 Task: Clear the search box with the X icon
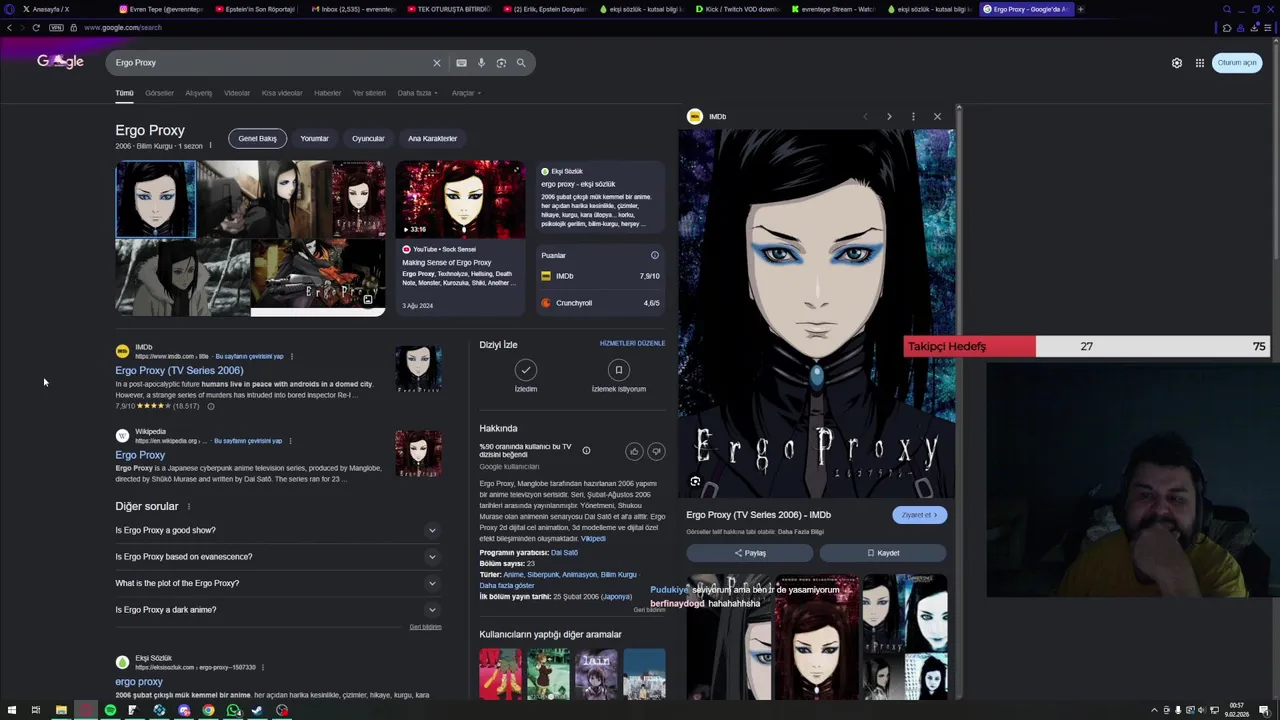pos(436,63)
